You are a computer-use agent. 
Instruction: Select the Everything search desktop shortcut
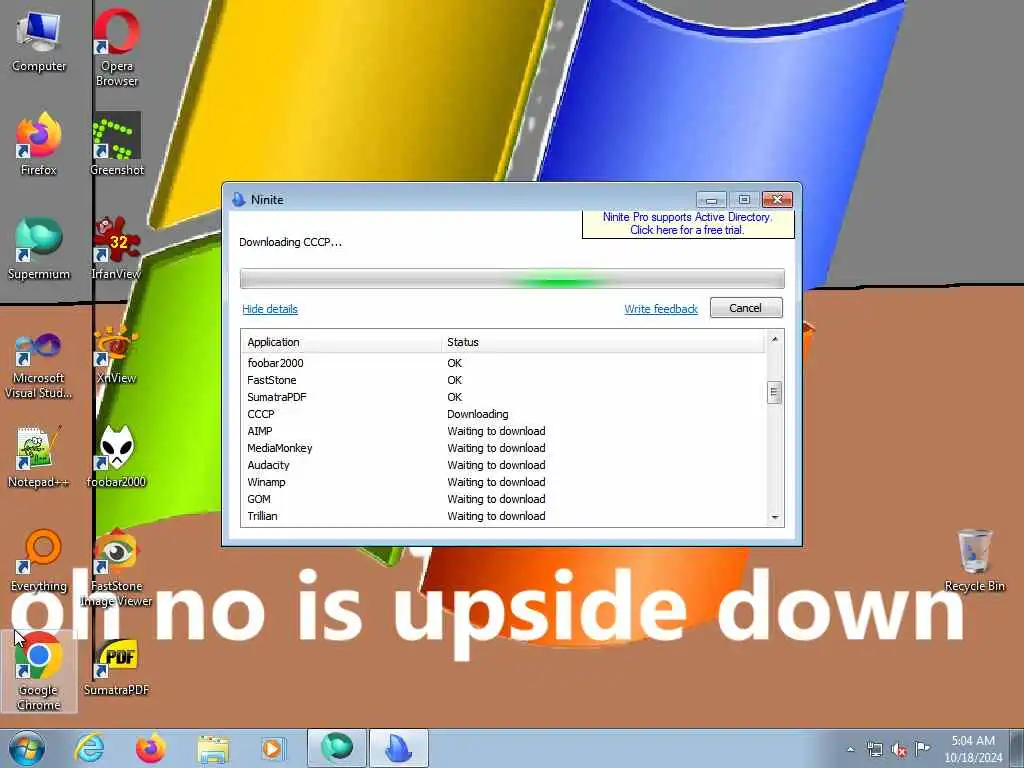coord(39,560)
